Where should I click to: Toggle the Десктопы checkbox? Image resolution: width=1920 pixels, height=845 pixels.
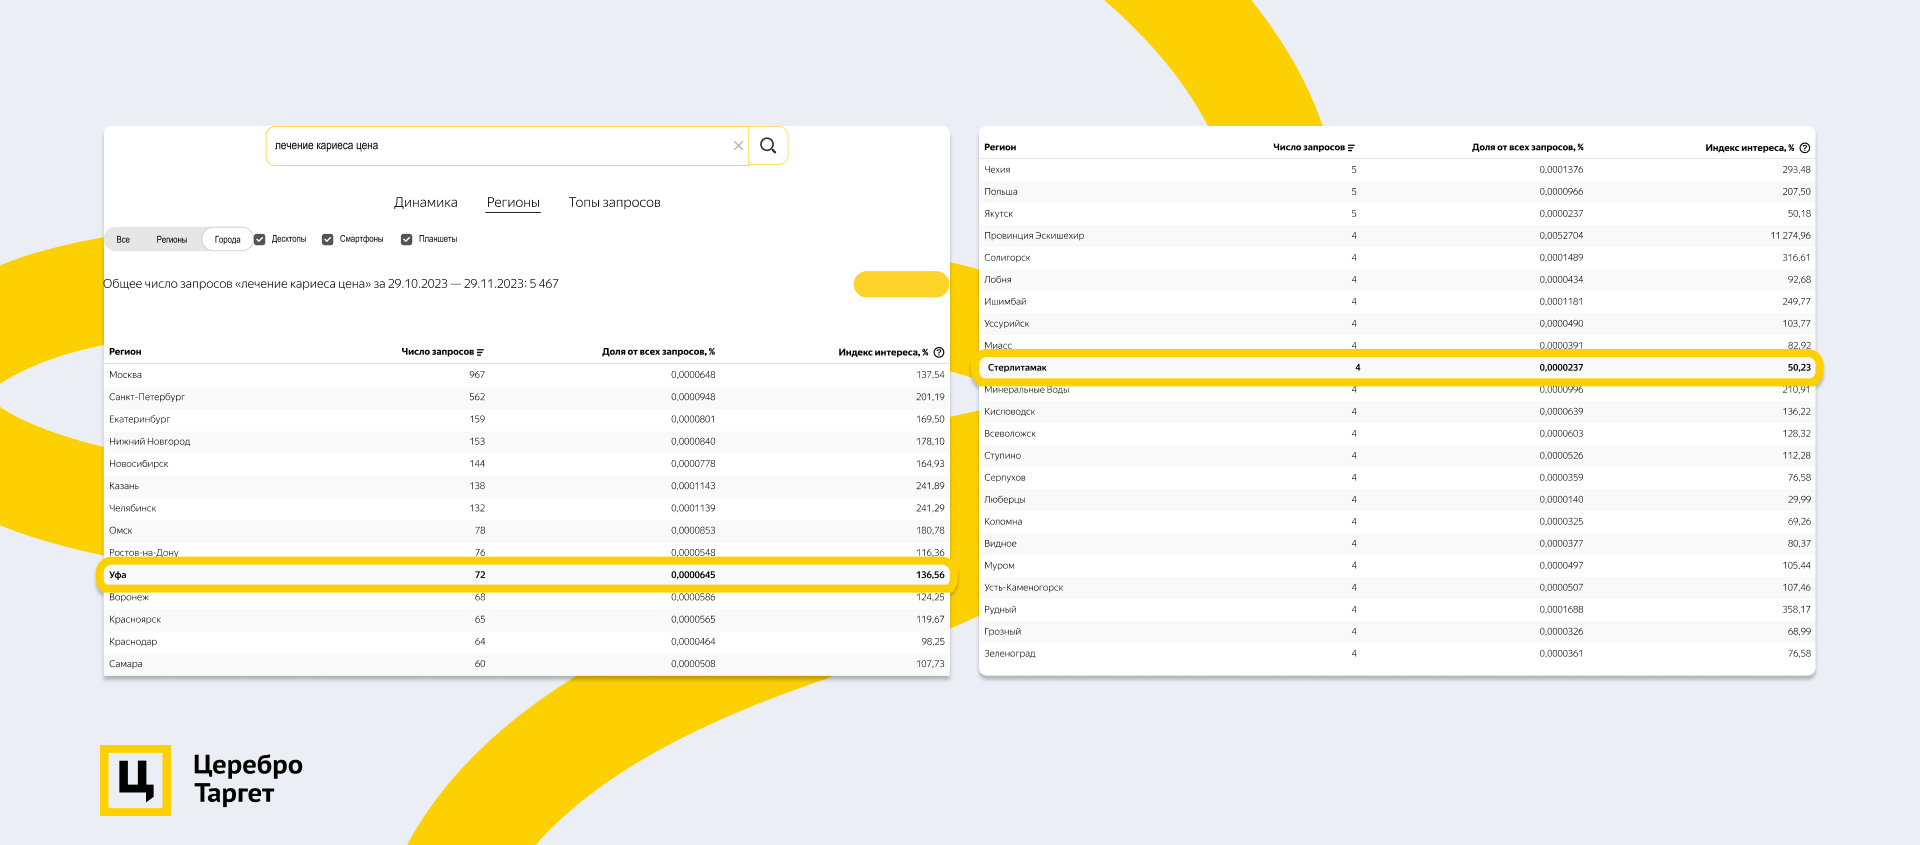[260, 240]
